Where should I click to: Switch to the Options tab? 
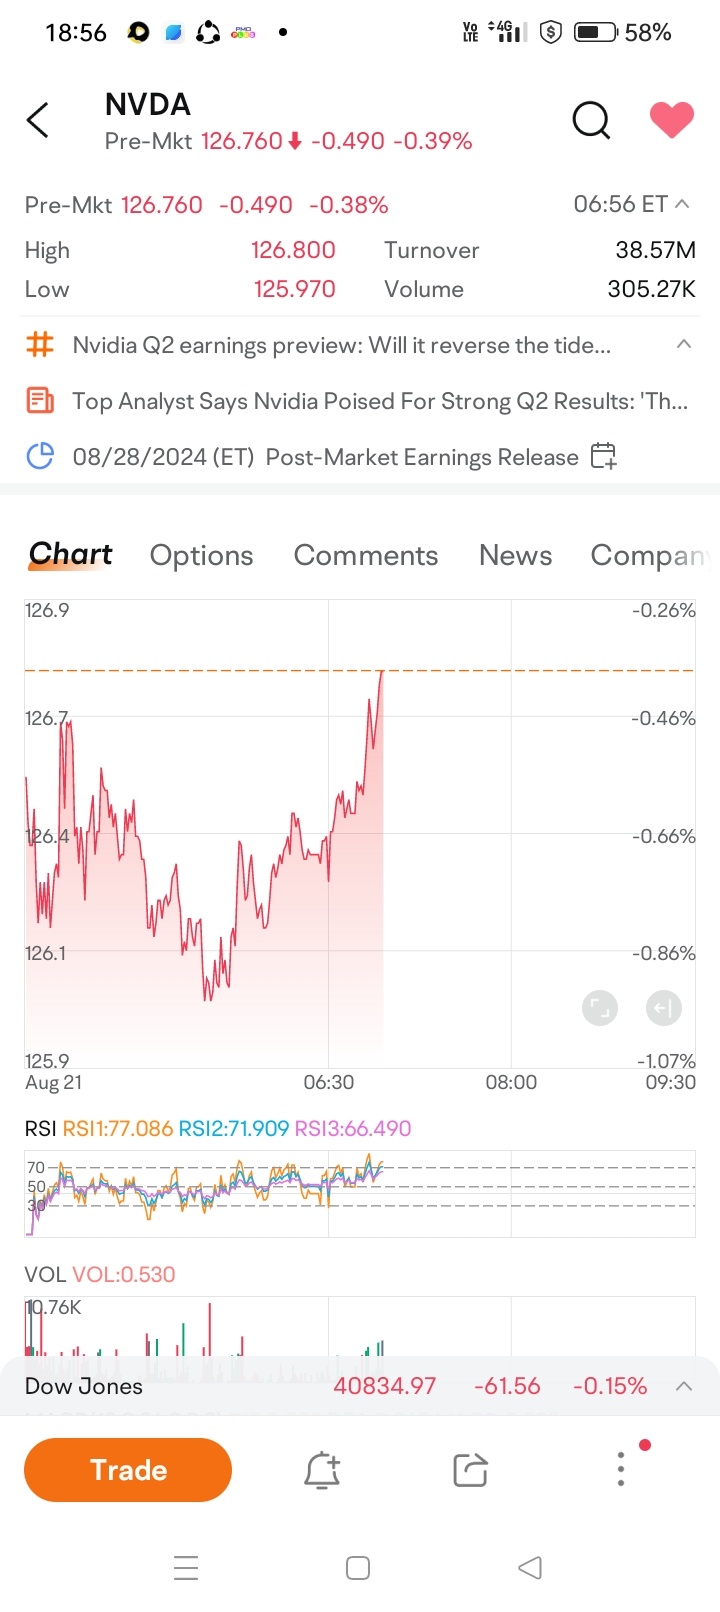(x=201, y=556)
